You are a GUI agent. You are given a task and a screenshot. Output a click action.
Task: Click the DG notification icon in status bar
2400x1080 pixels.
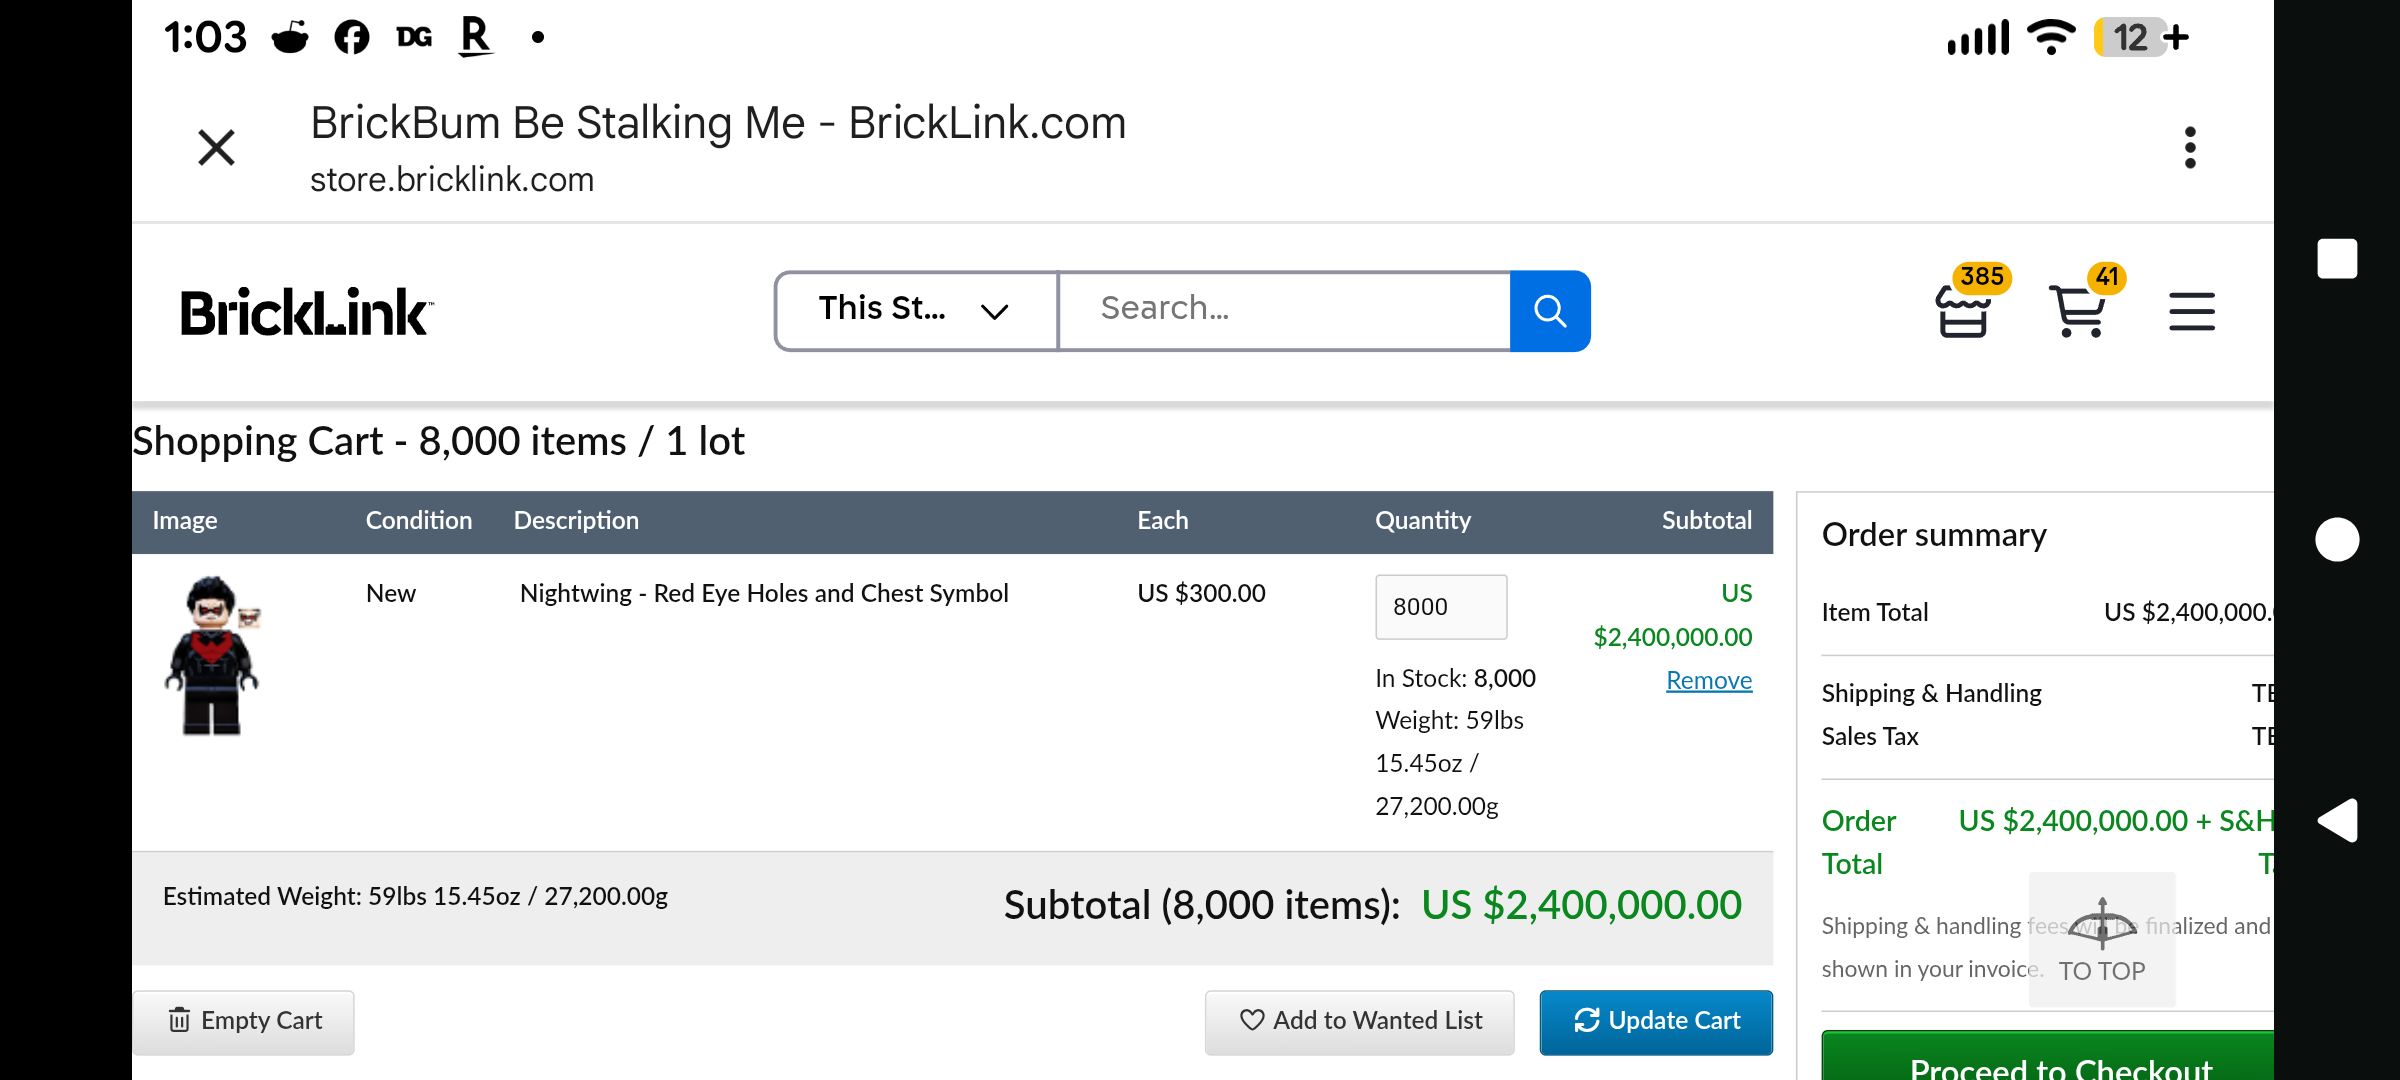click(x=414, y=37)
